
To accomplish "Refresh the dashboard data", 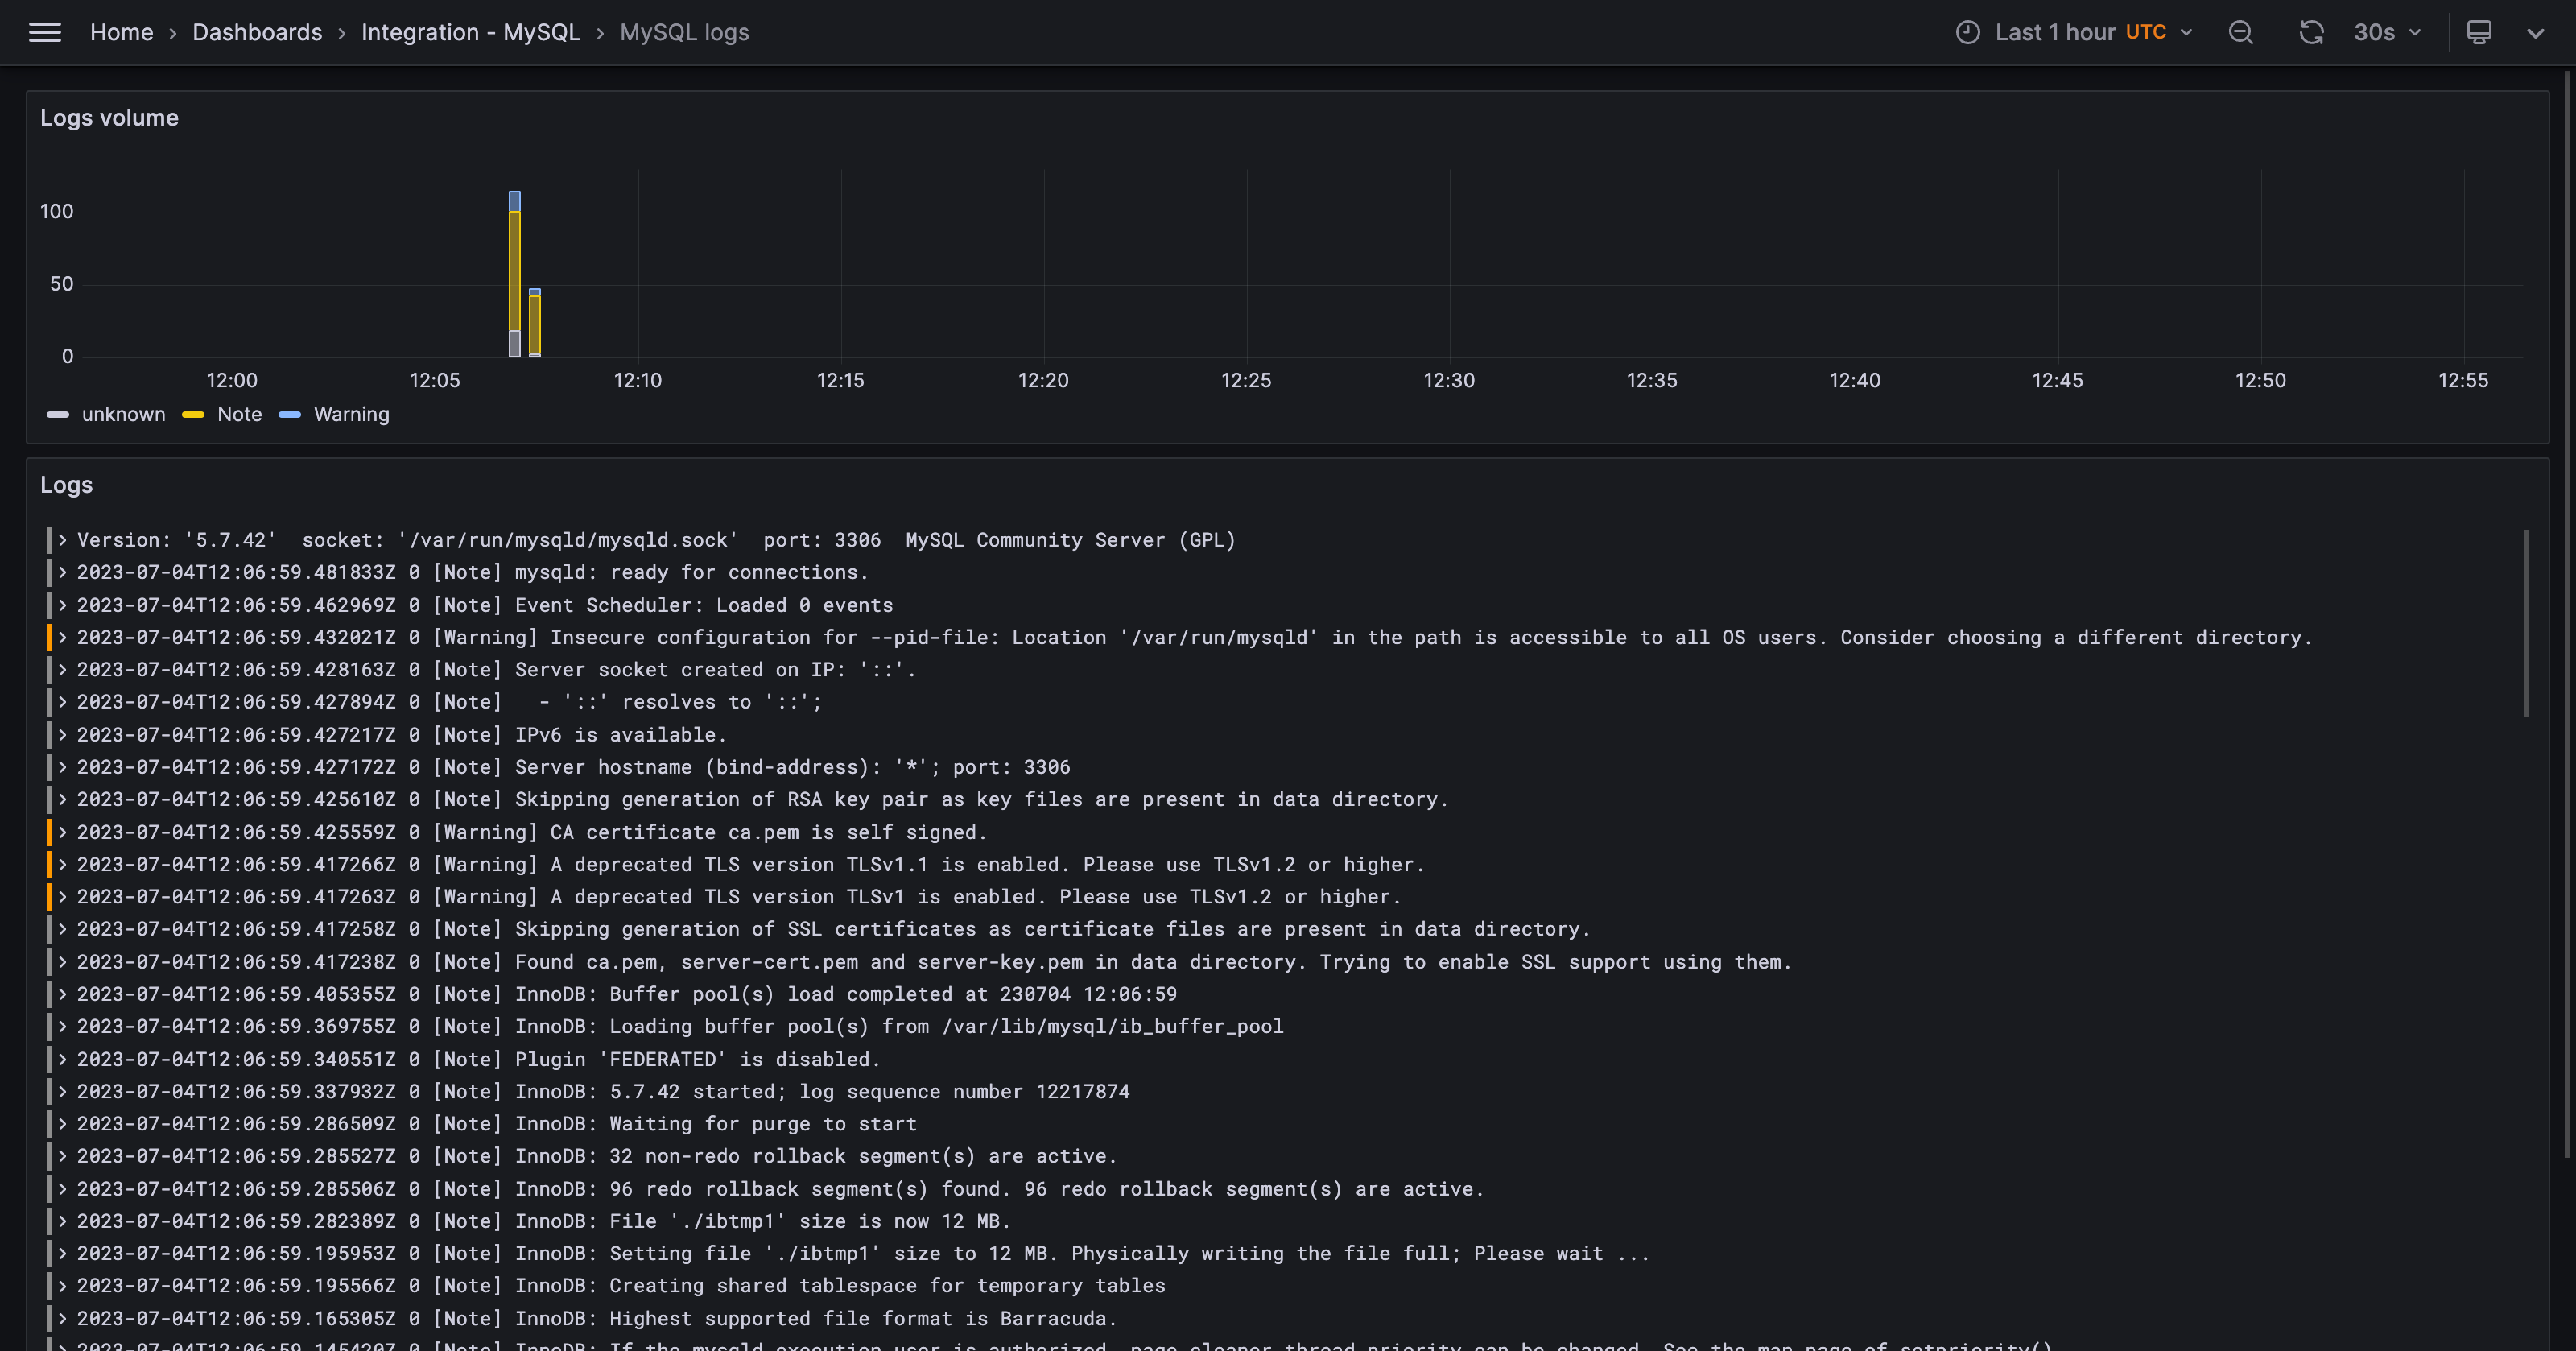I will [x=2311, y=32].
